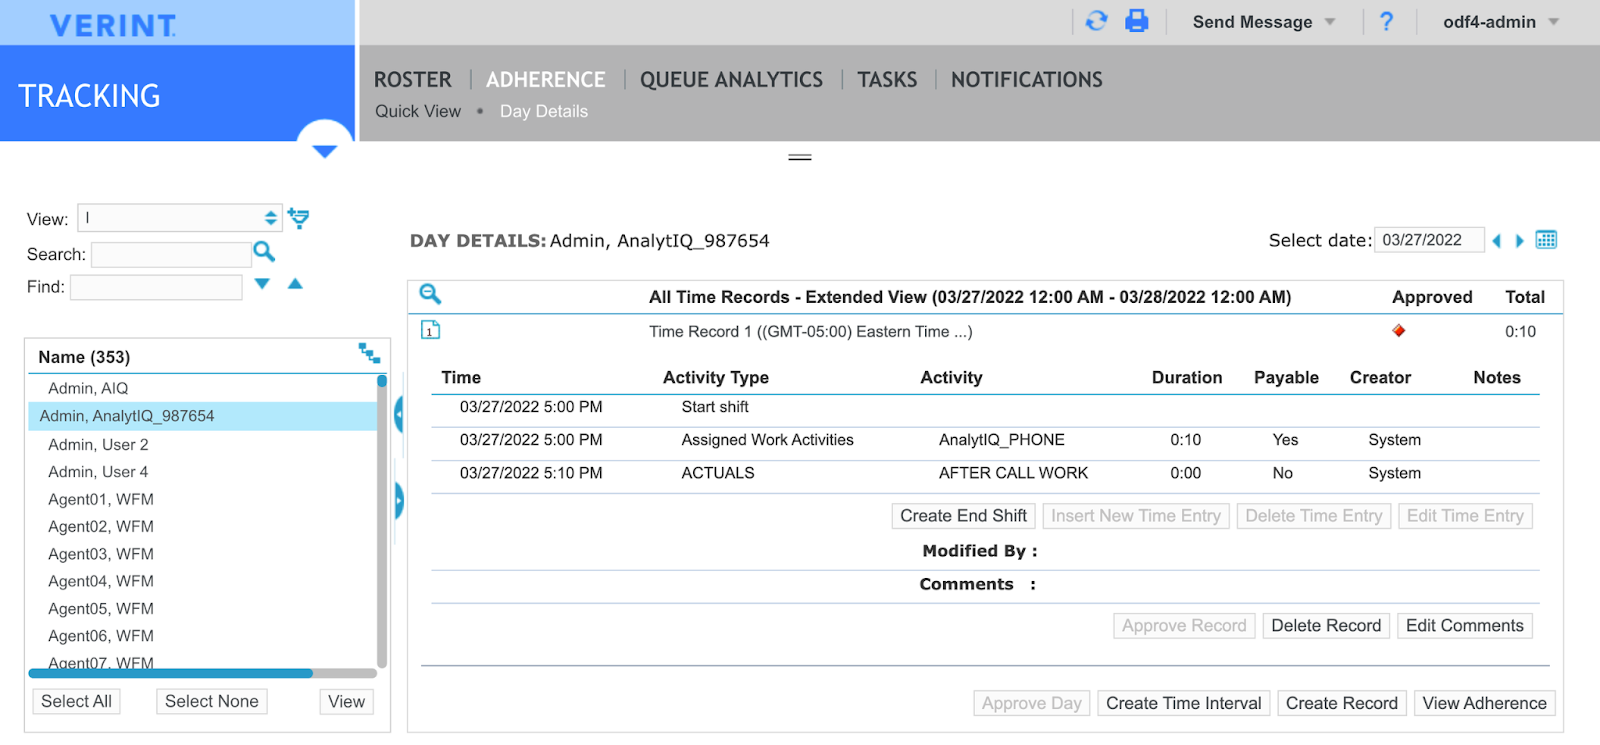Select Admin, User 2 in the list
The width and height of the screenshot is (1600, 745).
point(98,444)
